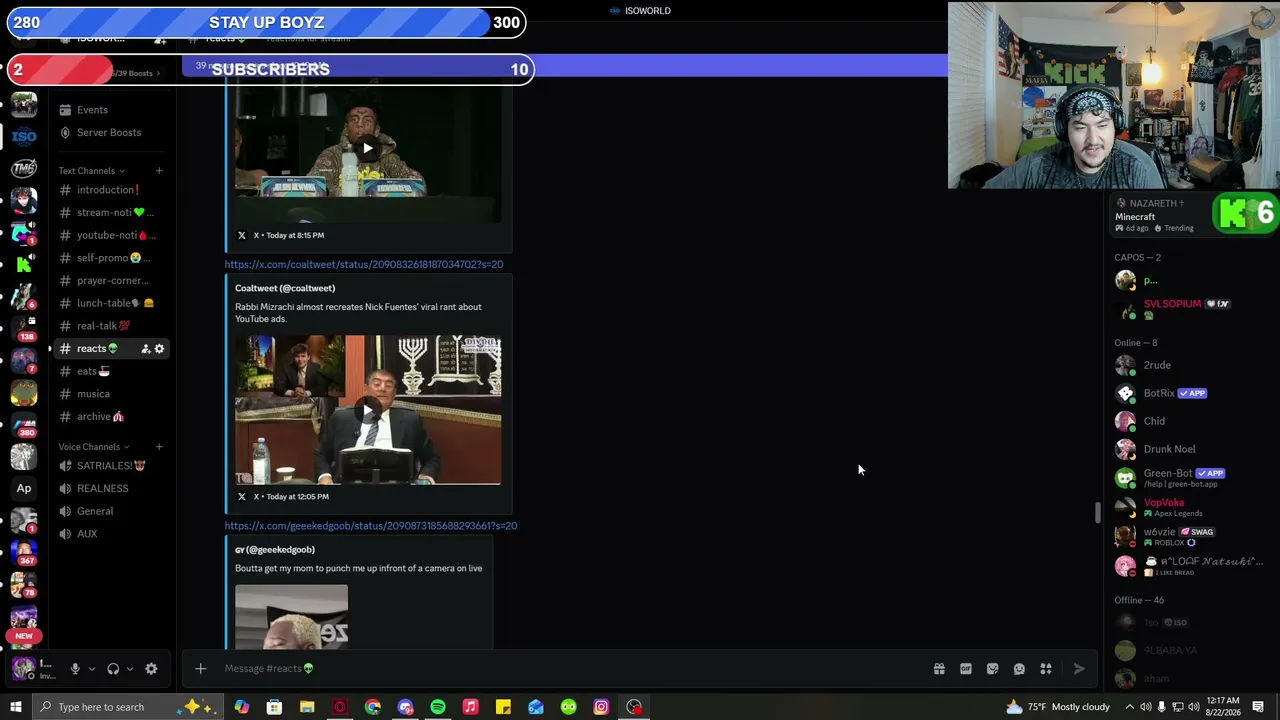The height and width of the screenshot is (720, 1280).
Task: Open the coaltweet status link
Action: tap(364, 265)
